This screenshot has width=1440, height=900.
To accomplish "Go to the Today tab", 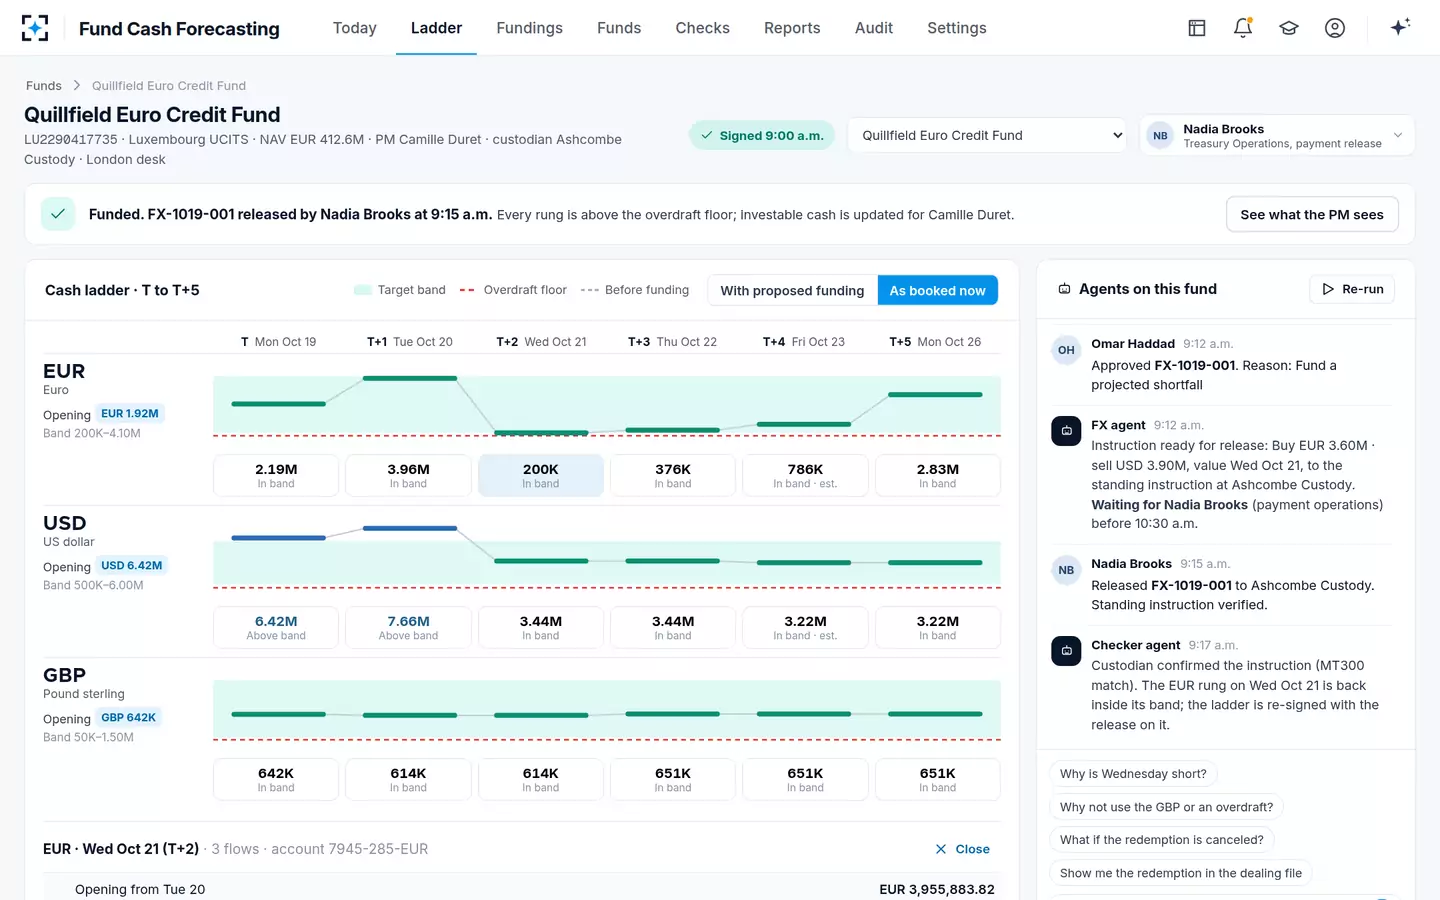I will [355, 28].
